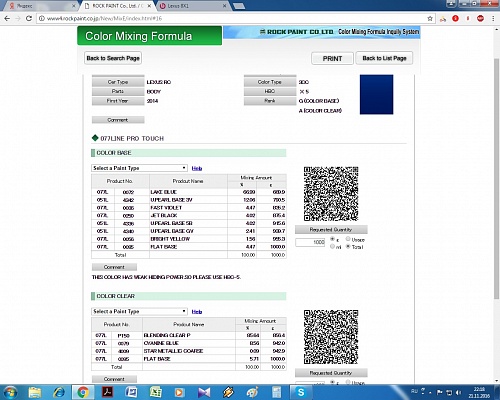Click the Back to Search Page button
500x400 pixels.
tap(113, 58)
